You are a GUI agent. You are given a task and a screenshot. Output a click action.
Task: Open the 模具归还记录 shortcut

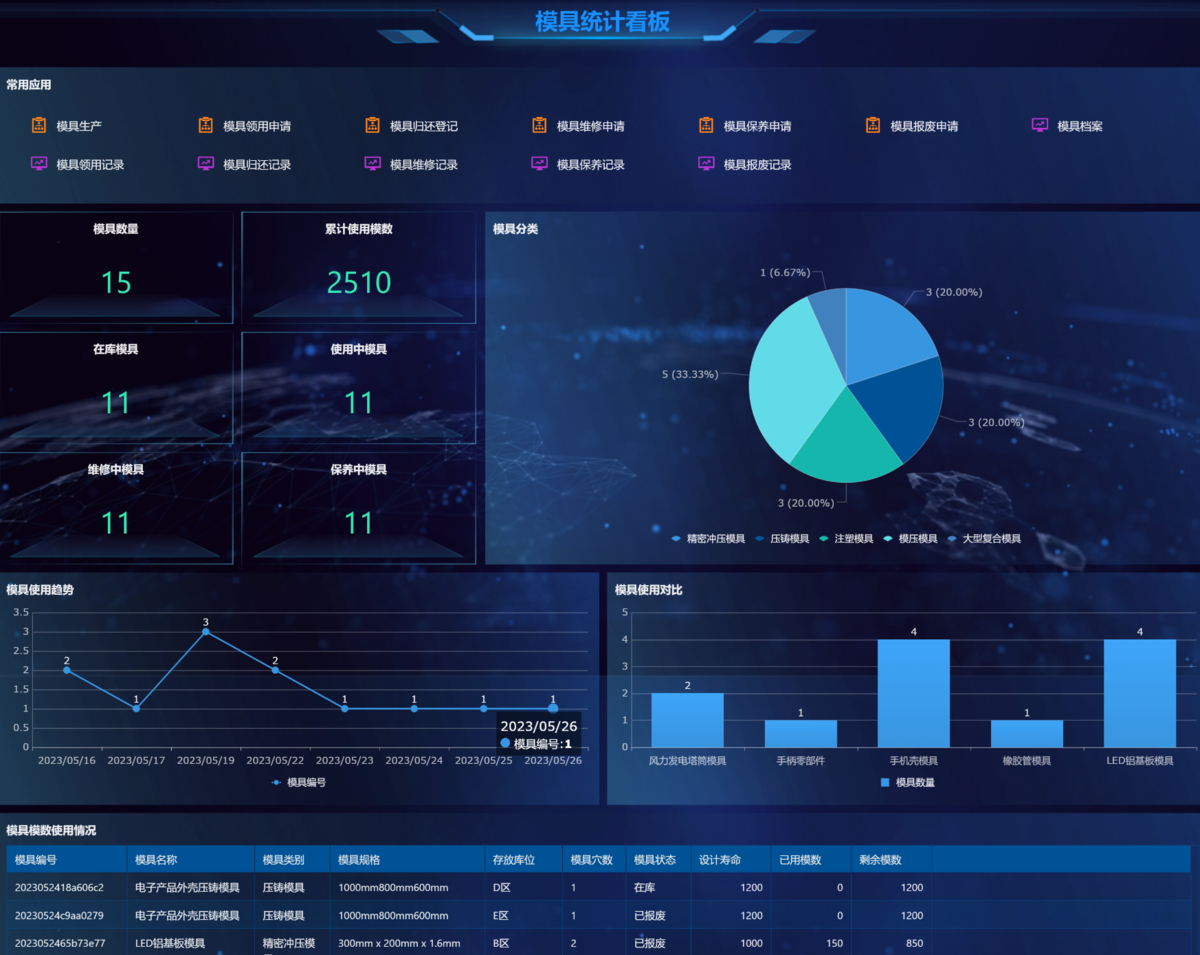tap(245, 164)
